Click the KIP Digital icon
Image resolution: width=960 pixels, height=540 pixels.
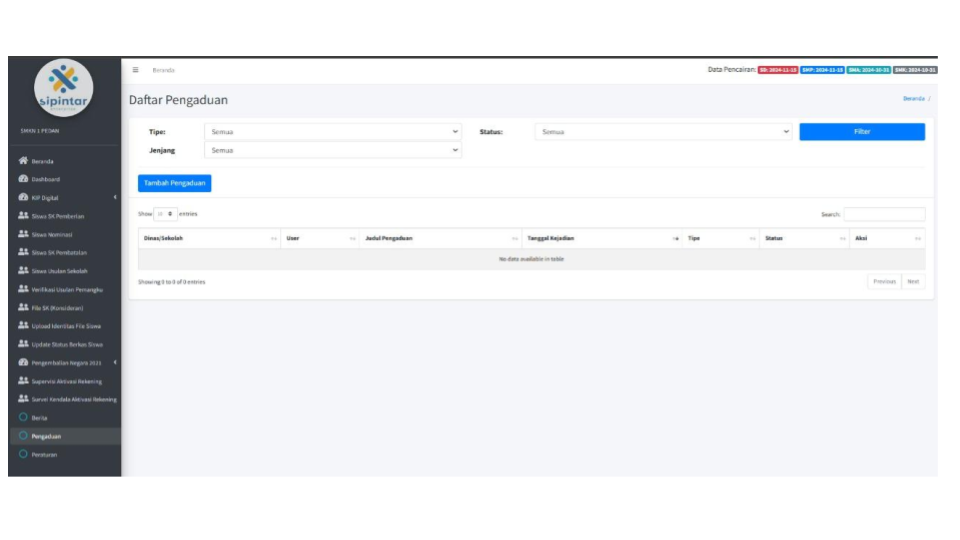coord(23,197)
